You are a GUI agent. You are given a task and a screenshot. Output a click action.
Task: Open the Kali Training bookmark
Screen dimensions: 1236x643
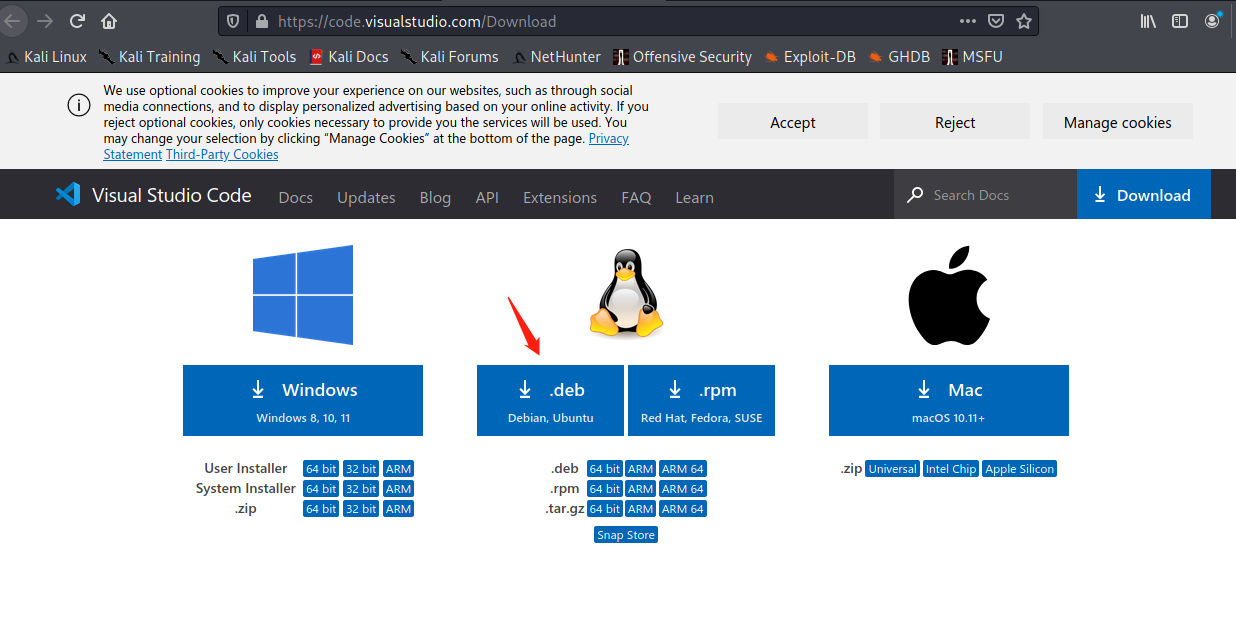click(149, 57)
